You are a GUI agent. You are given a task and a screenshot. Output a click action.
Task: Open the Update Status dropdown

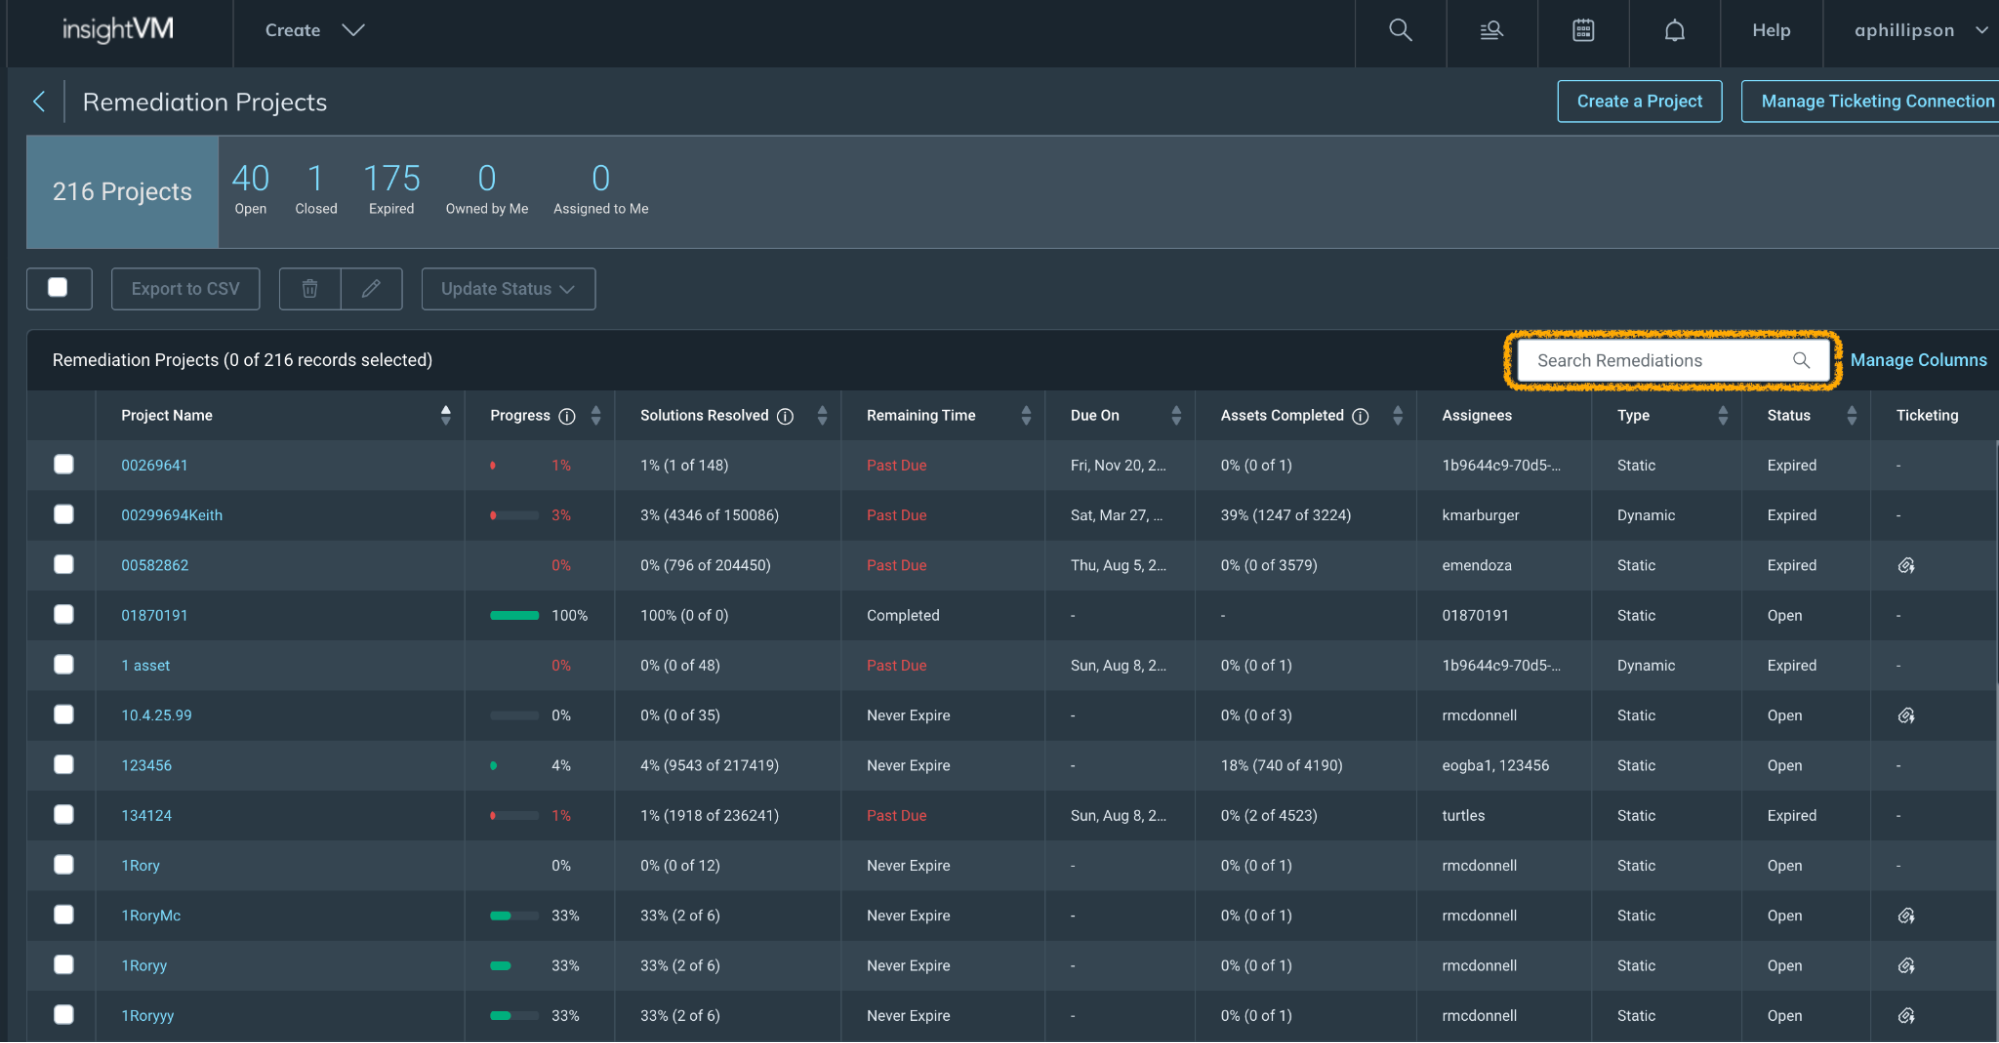pyautogui.click(x=508, y=289)
